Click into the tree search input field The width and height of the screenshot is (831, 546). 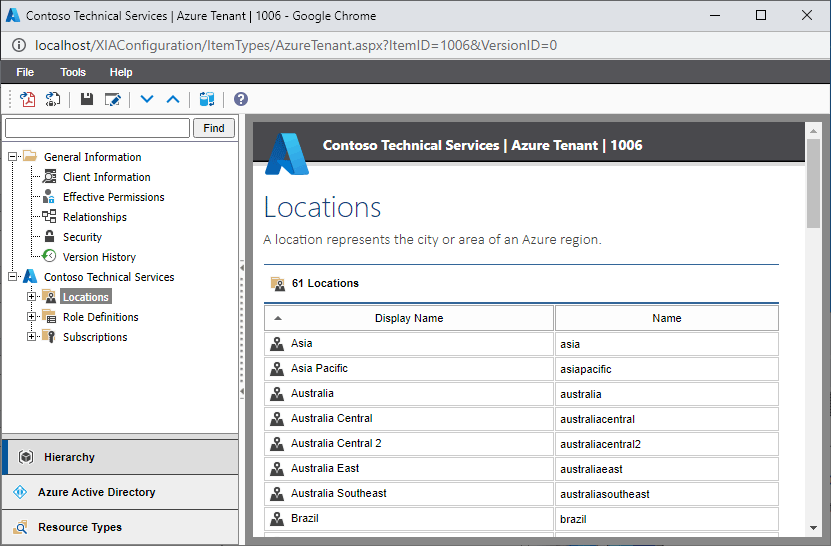97,128
